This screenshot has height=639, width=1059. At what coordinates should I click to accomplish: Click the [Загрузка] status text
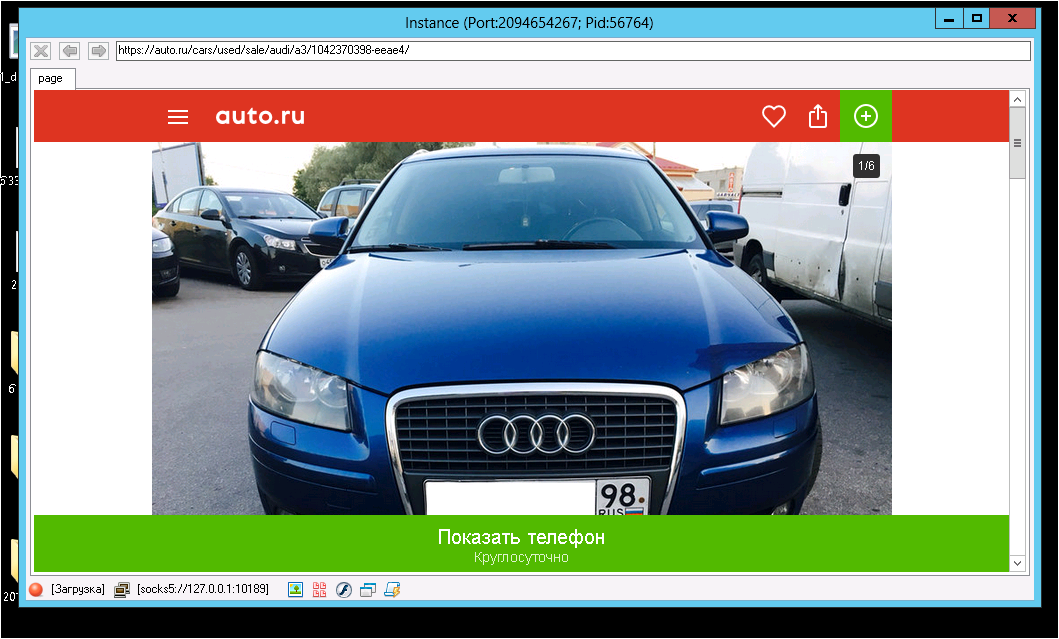click(x=78, y=589)
